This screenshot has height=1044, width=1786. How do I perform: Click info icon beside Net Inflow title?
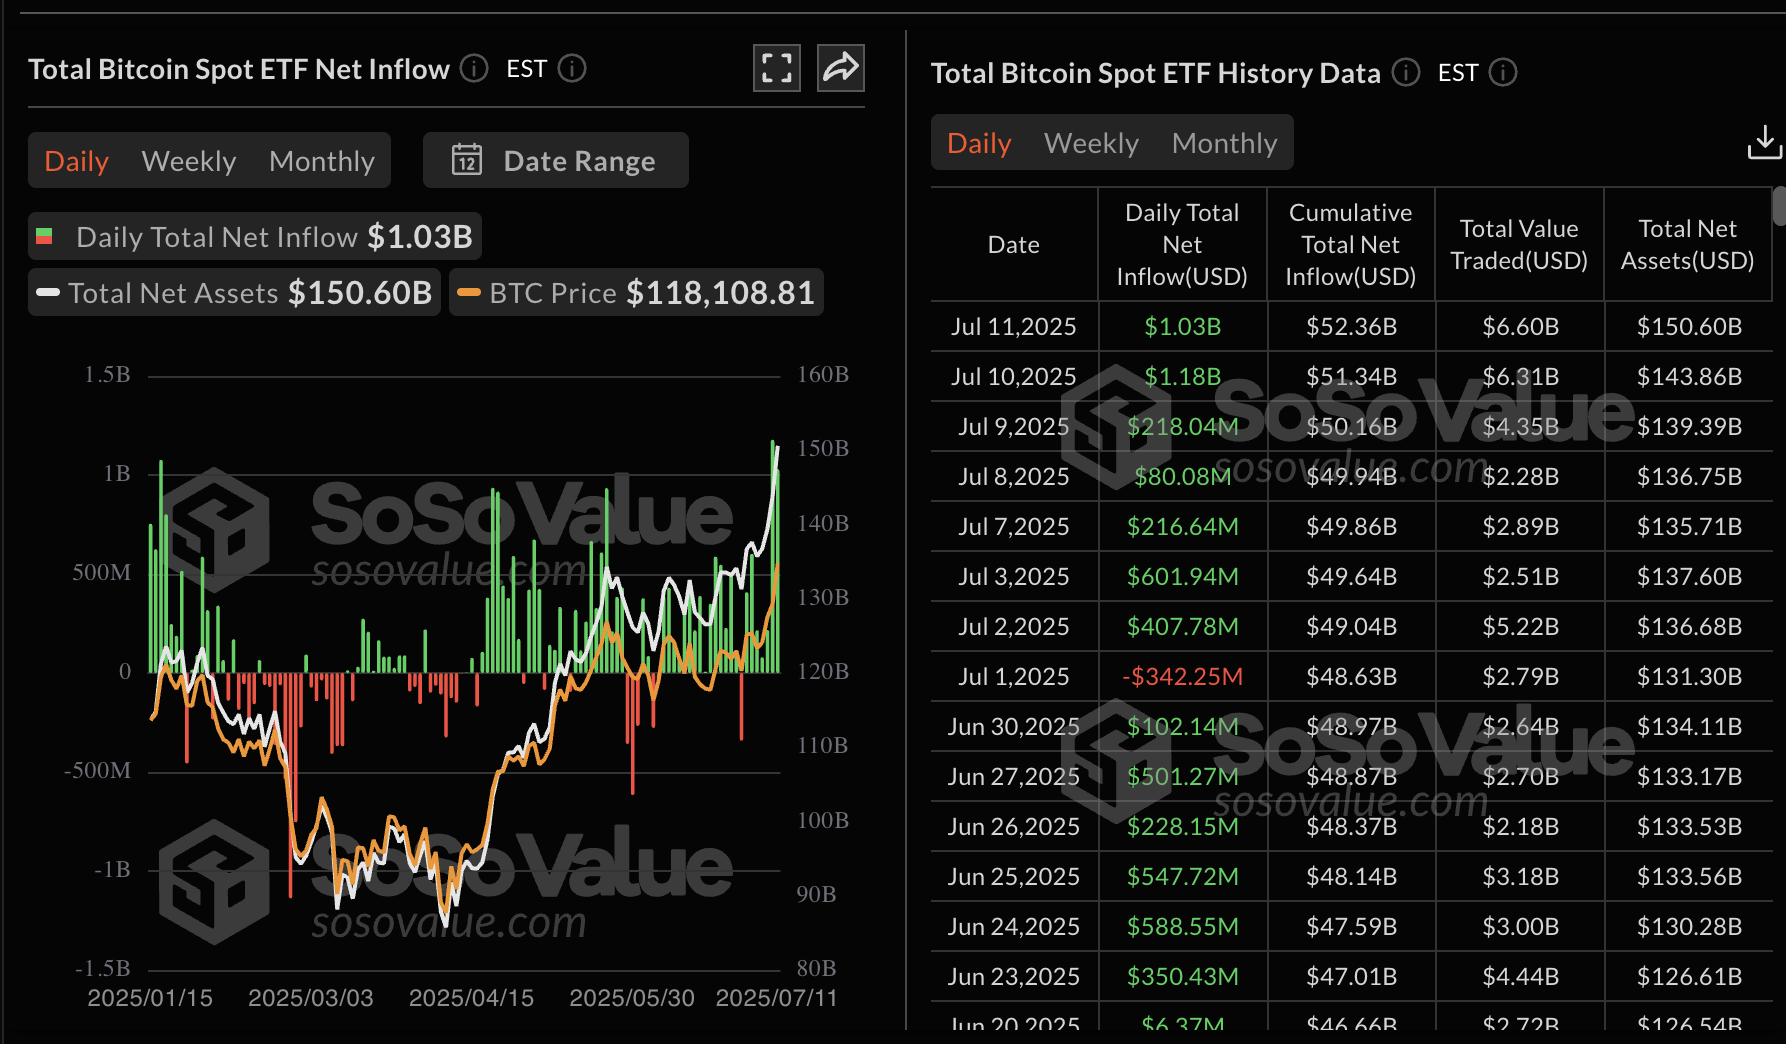(x=474, y=68)
